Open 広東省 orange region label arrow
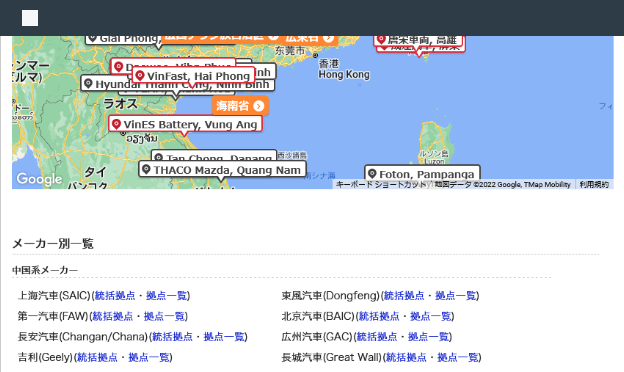 point(328,38)
